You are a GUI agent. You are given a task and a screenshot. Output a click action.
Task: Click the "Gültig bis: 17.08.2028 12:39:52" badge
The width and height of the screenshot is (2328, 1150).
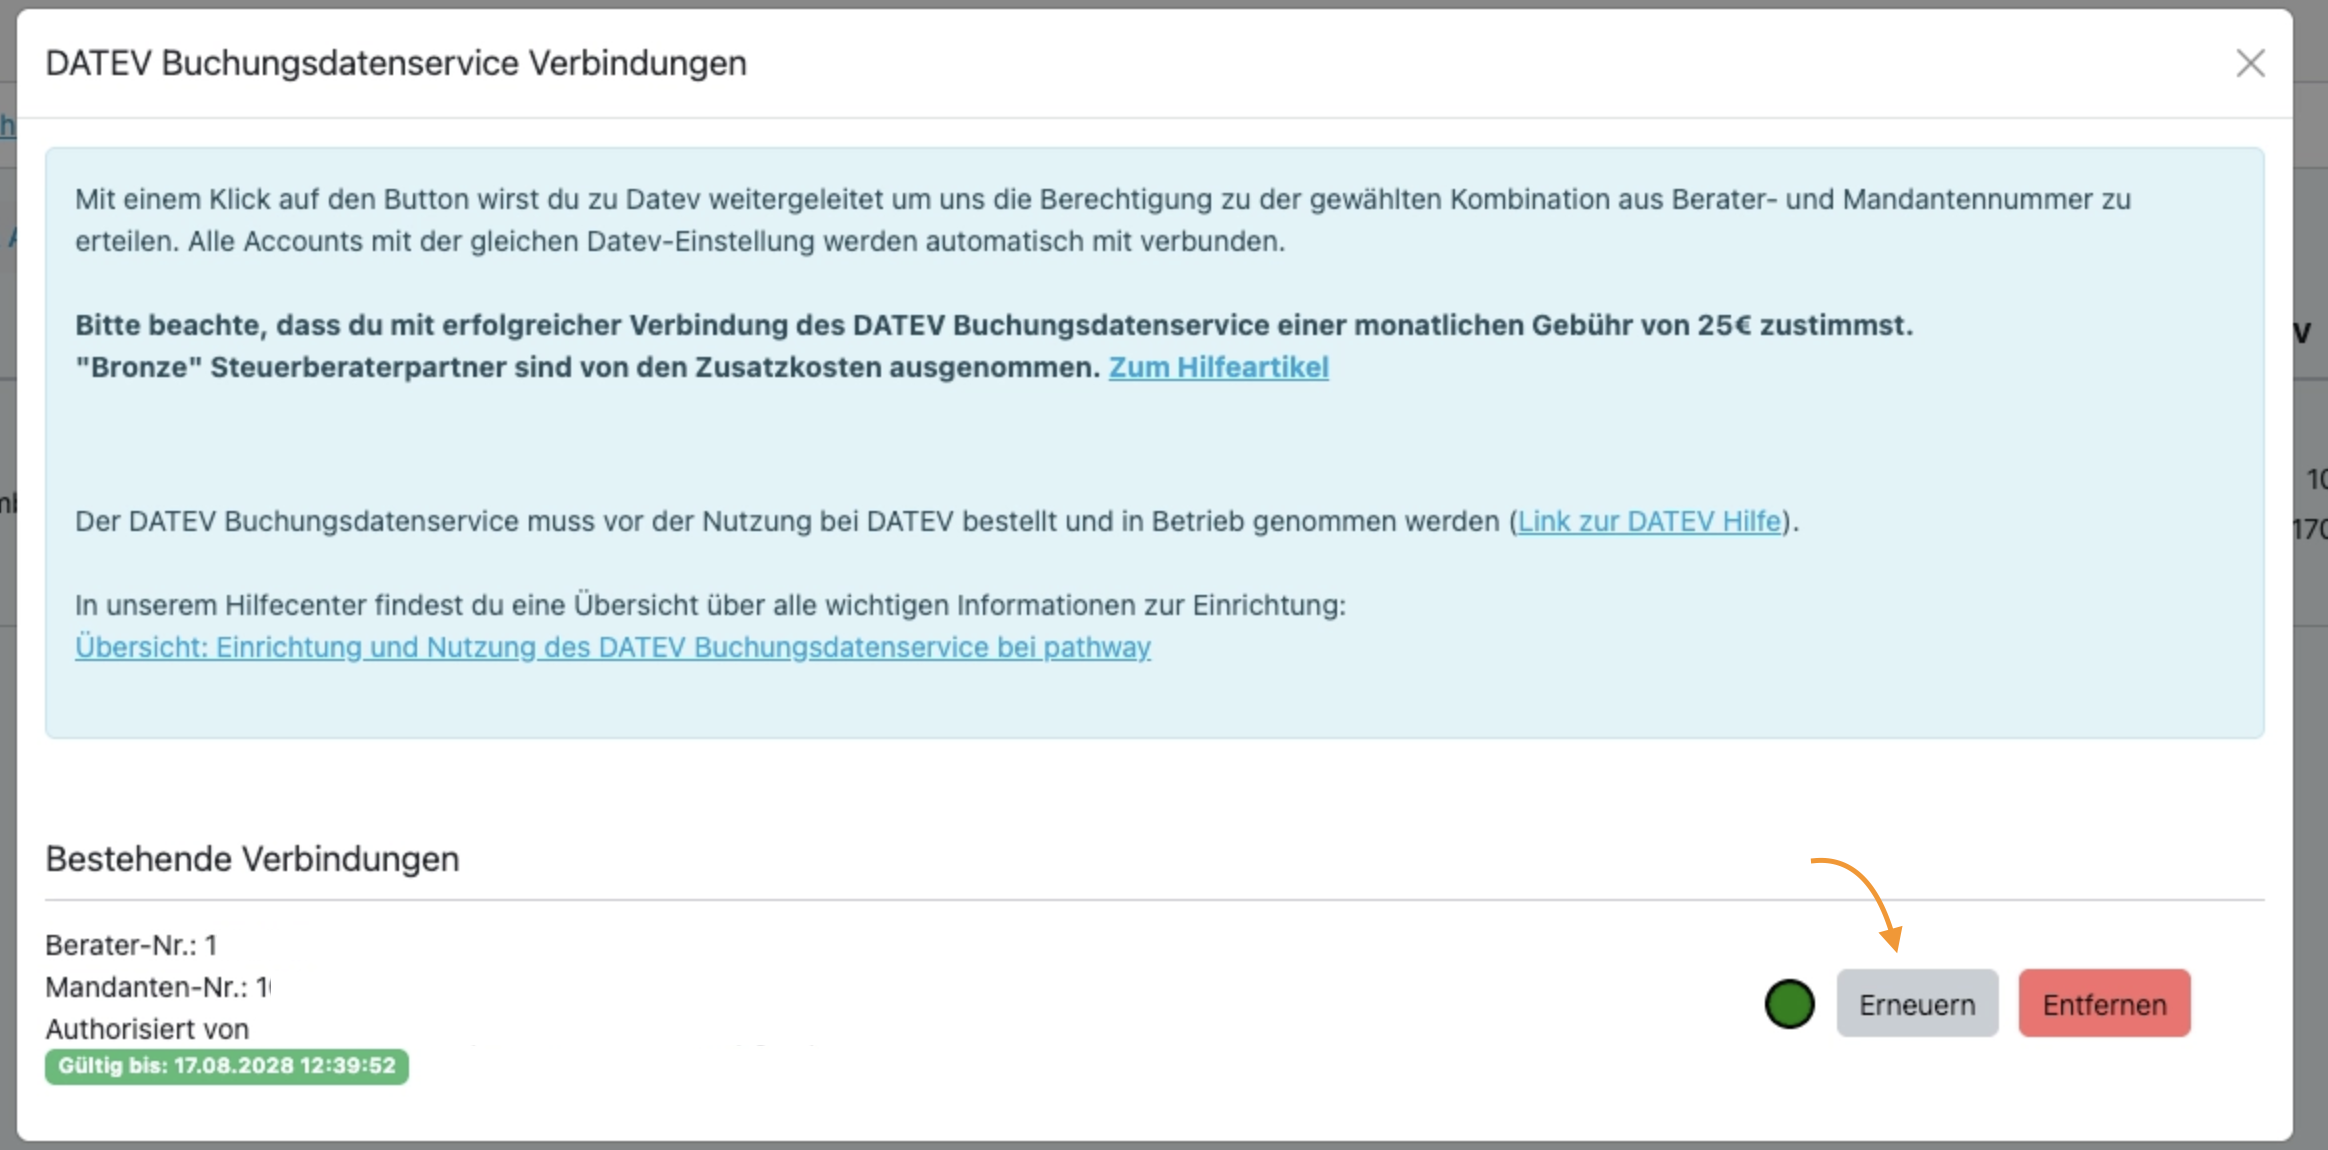coord(227,1066)
